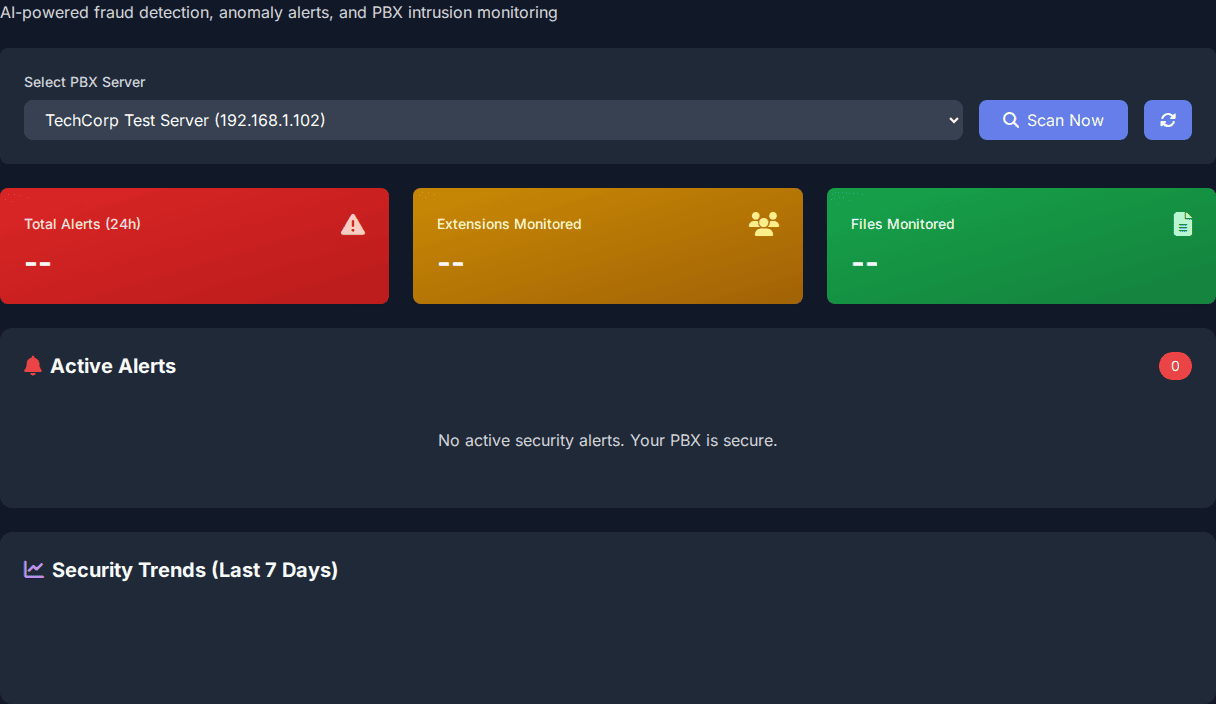The width and height of the screenshot is (1216, 704).
Task: Click the magnifier icon in Scan Now
Action: (x=1011, y=120)
